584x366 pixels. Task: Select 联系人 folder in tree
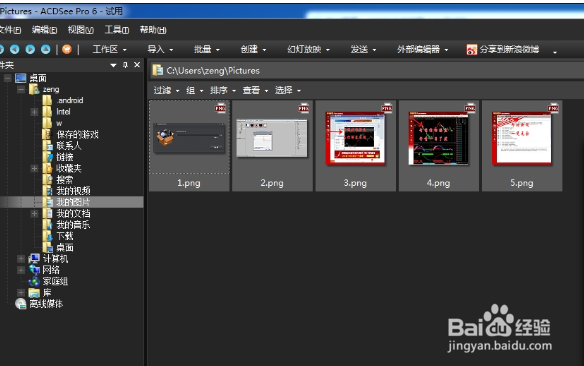click(69, 146)
